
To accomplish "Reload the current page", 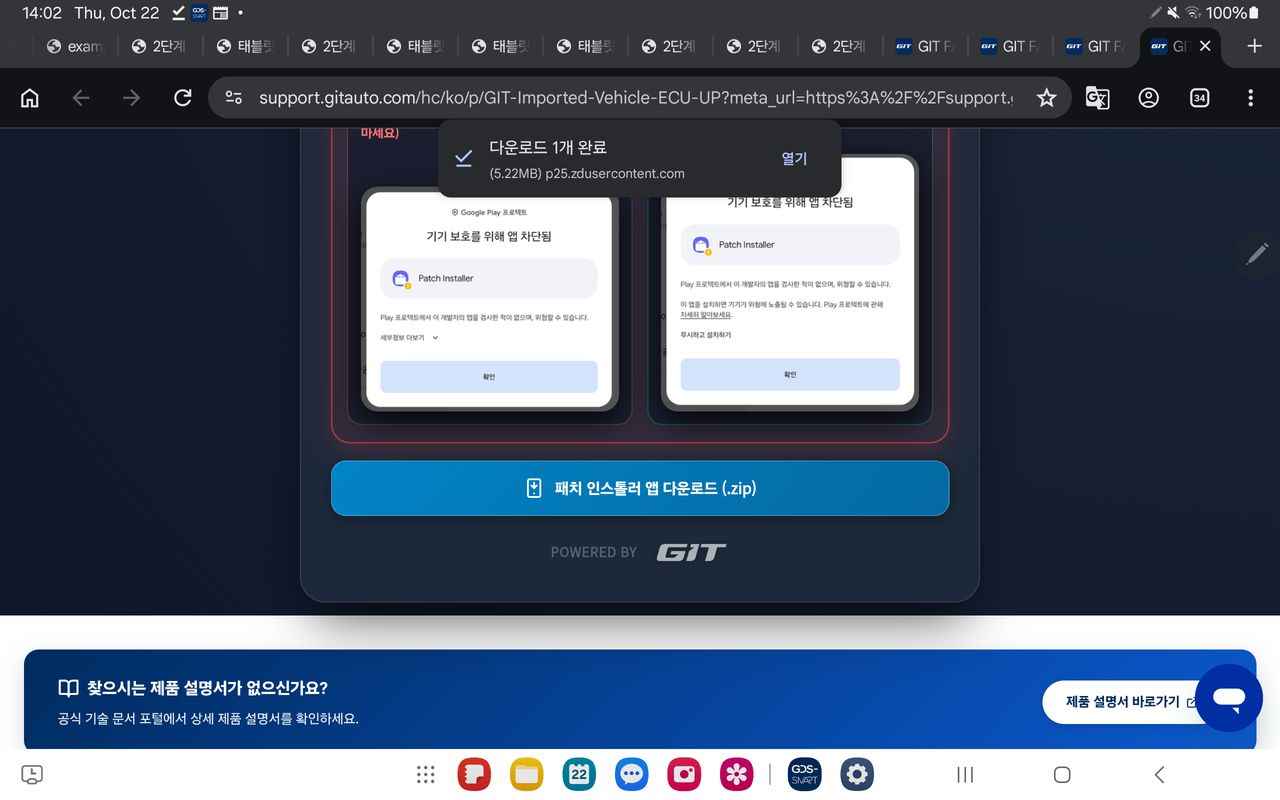I will (182, 98).
